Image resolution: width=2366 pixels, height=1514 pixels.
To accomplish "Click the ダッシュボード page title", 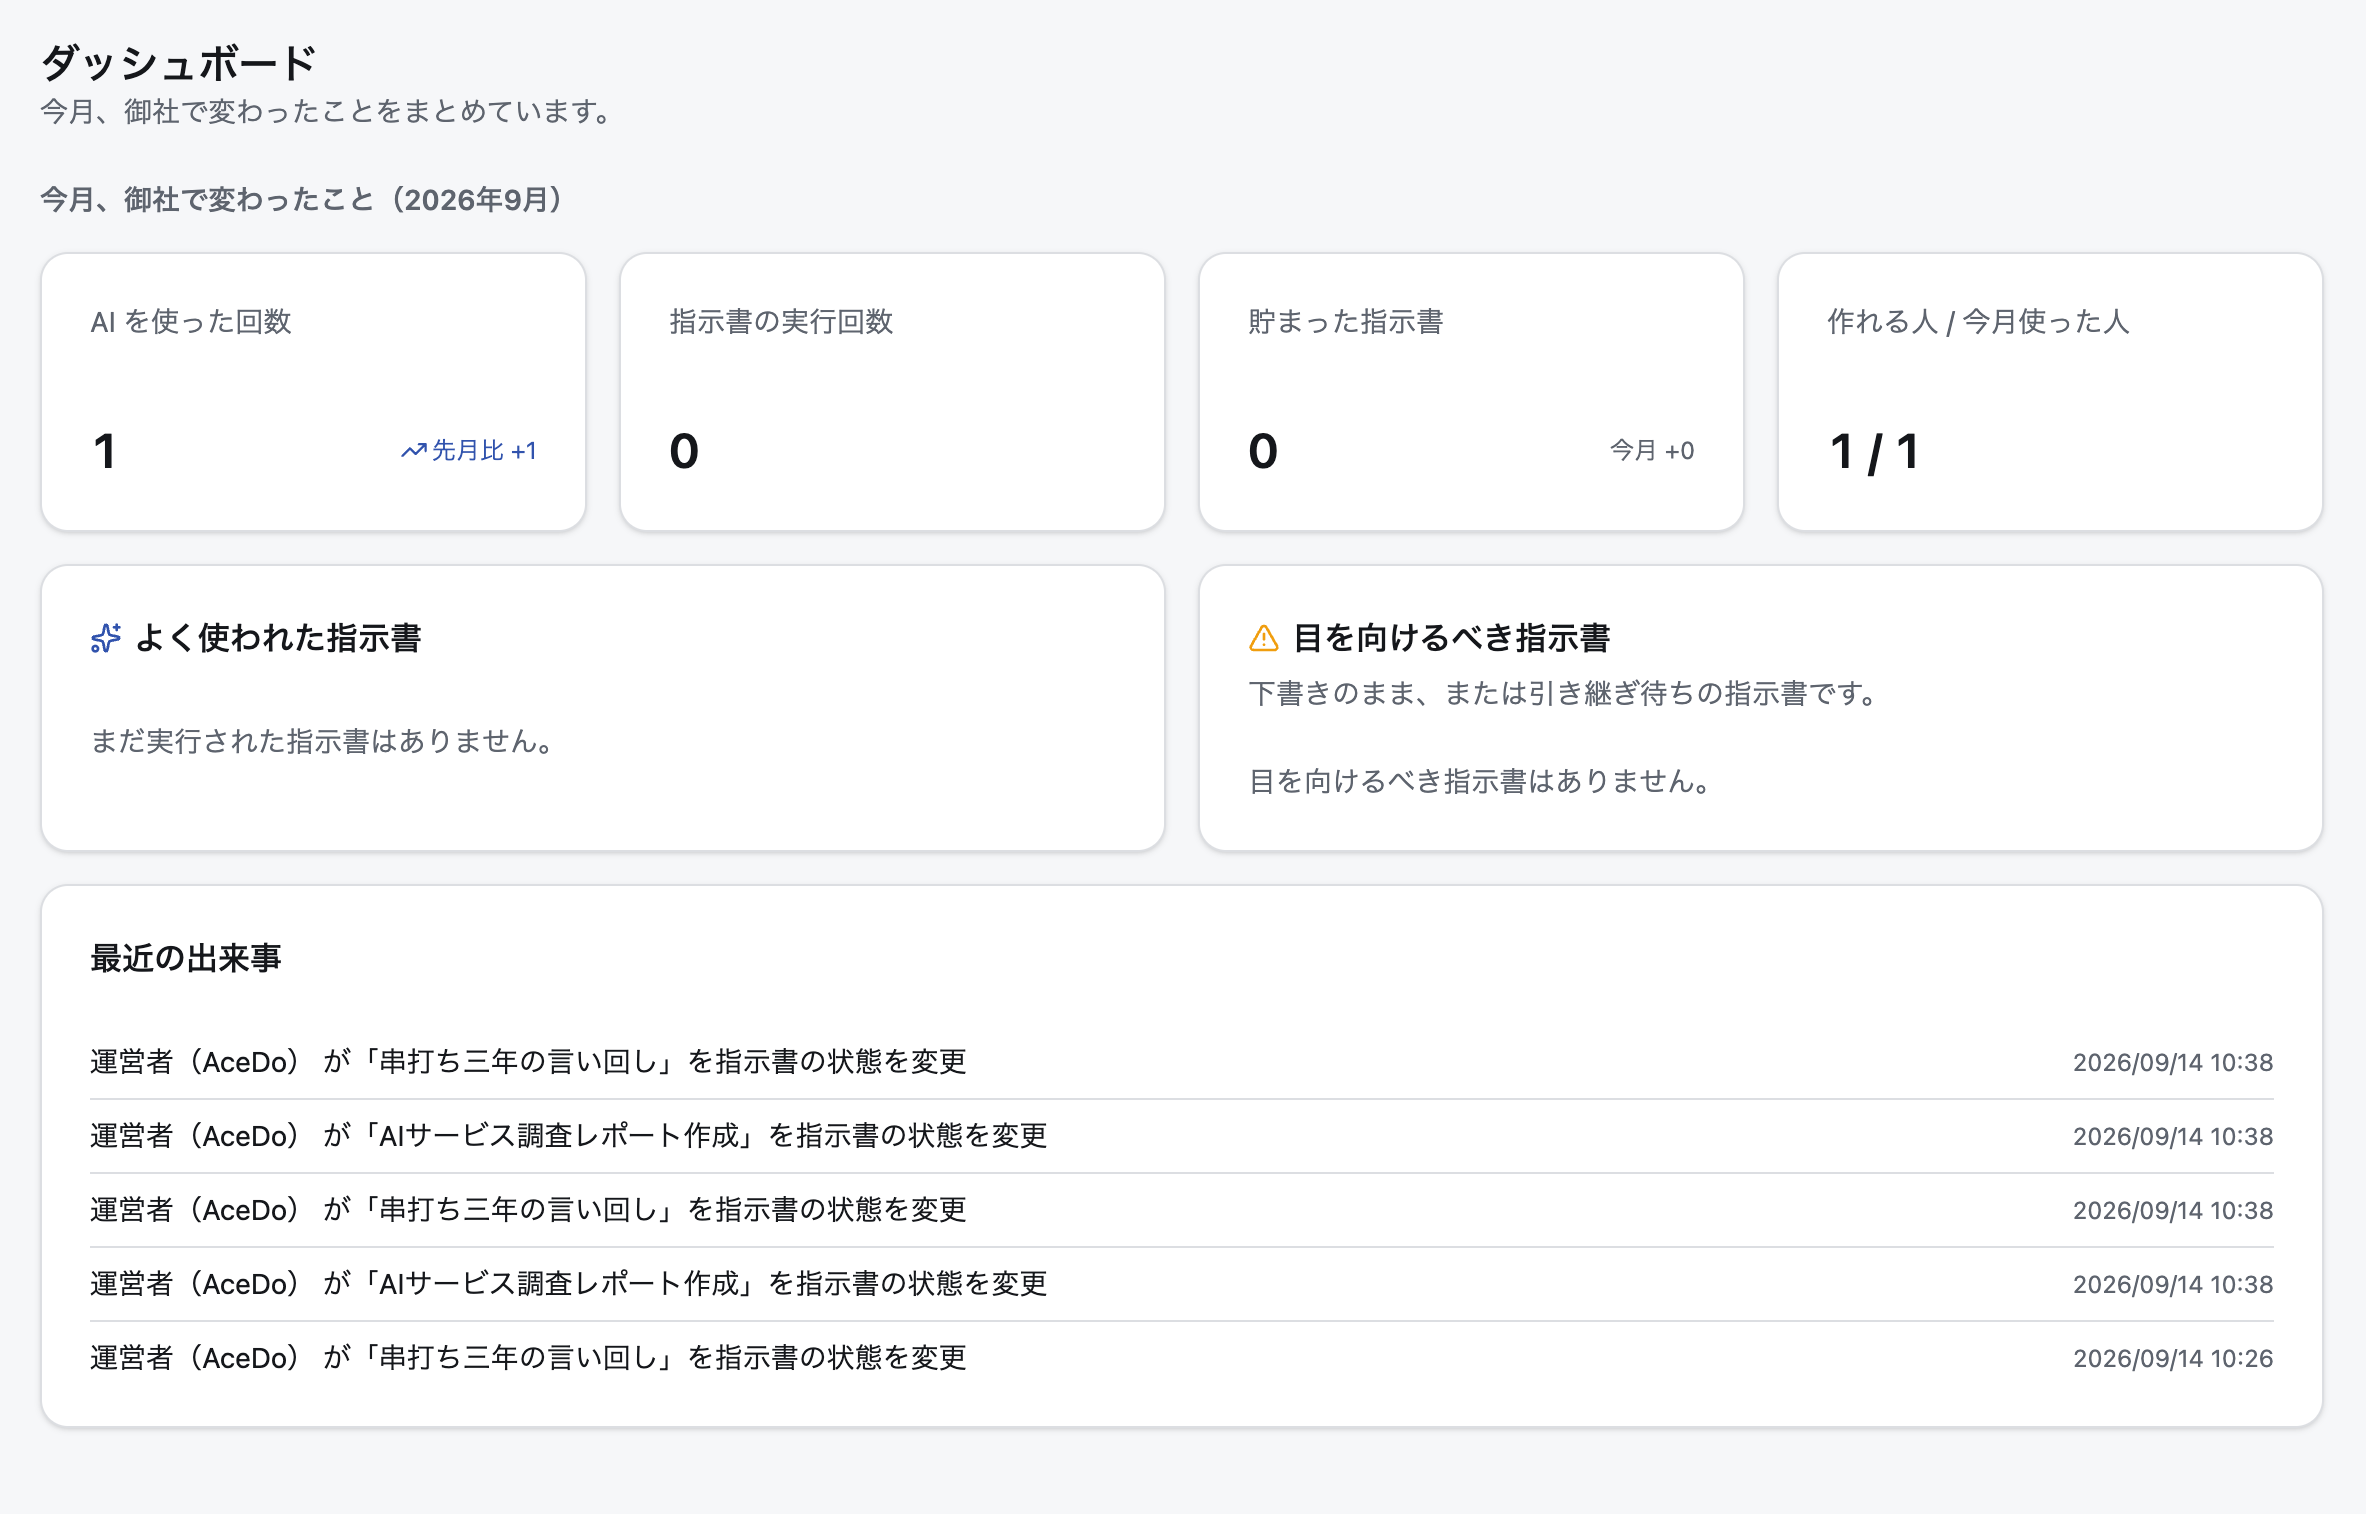I will tap(178, 63).
